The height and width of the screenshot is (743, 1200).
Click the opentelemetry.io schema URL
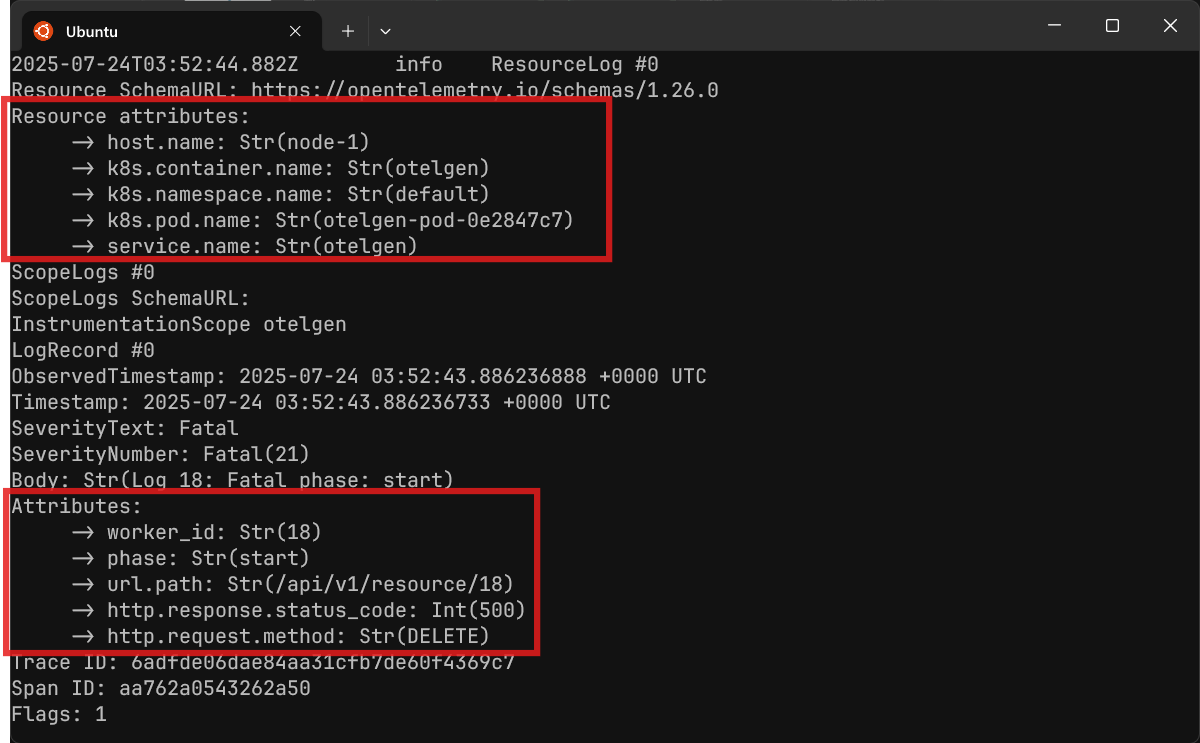point(485,90)
